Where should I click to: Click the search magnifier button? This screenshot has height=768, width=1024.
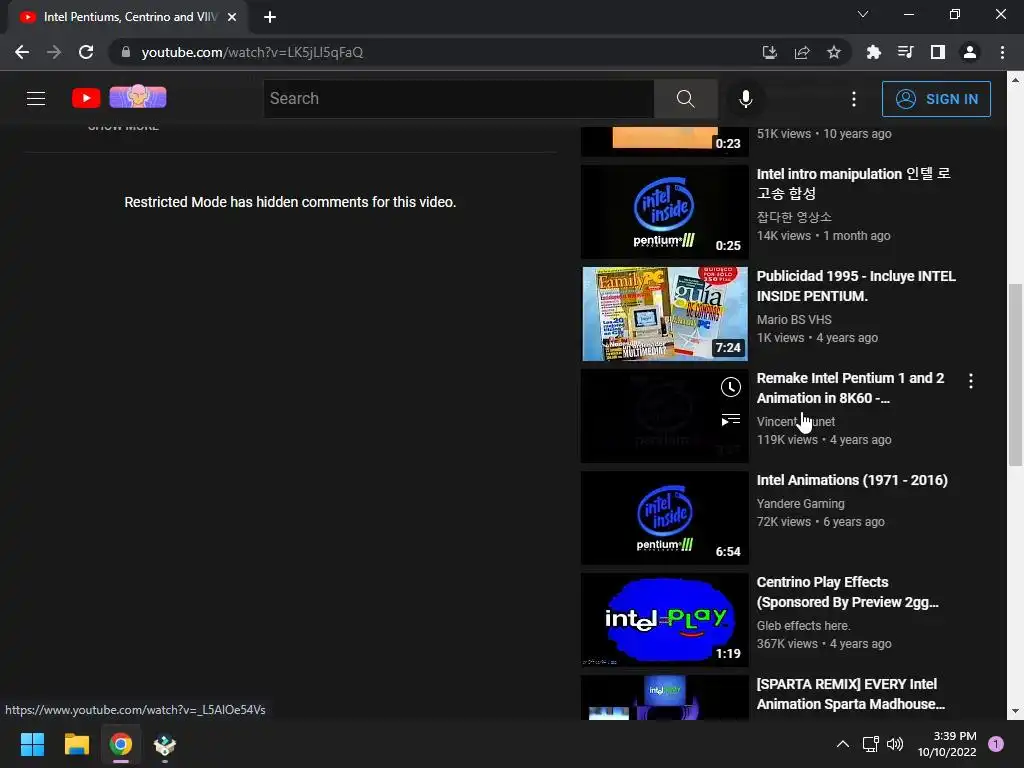tap(685, 99)
